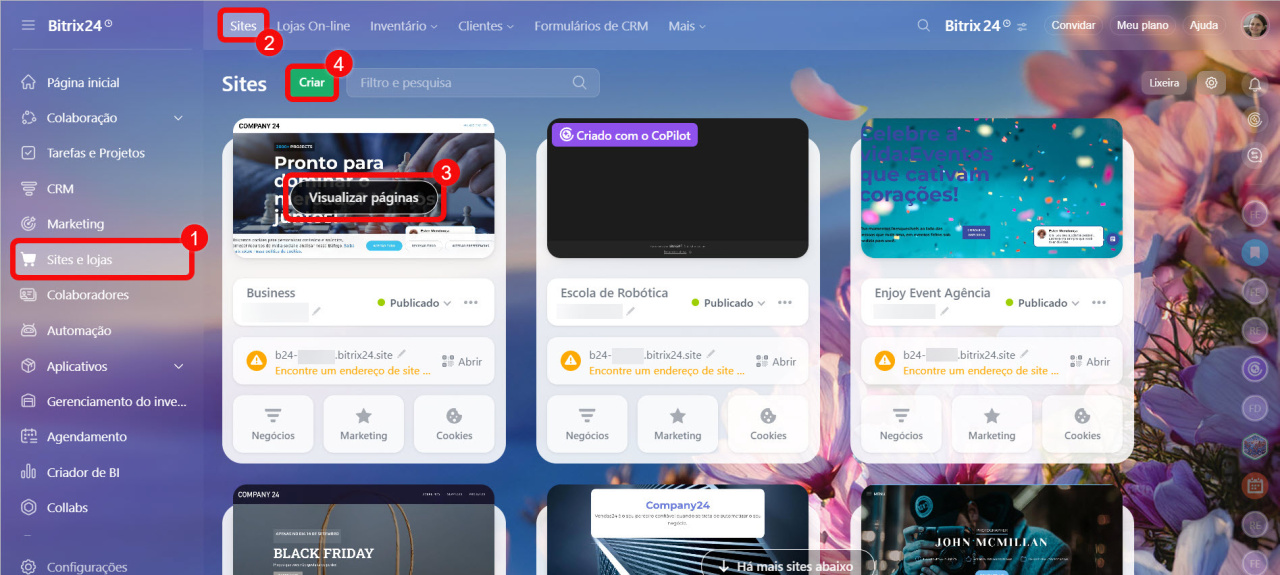Click the filter field search magnifier icon
This screenshot has height=575, width=1280.
pyautogui.click(x=580, y=83)
